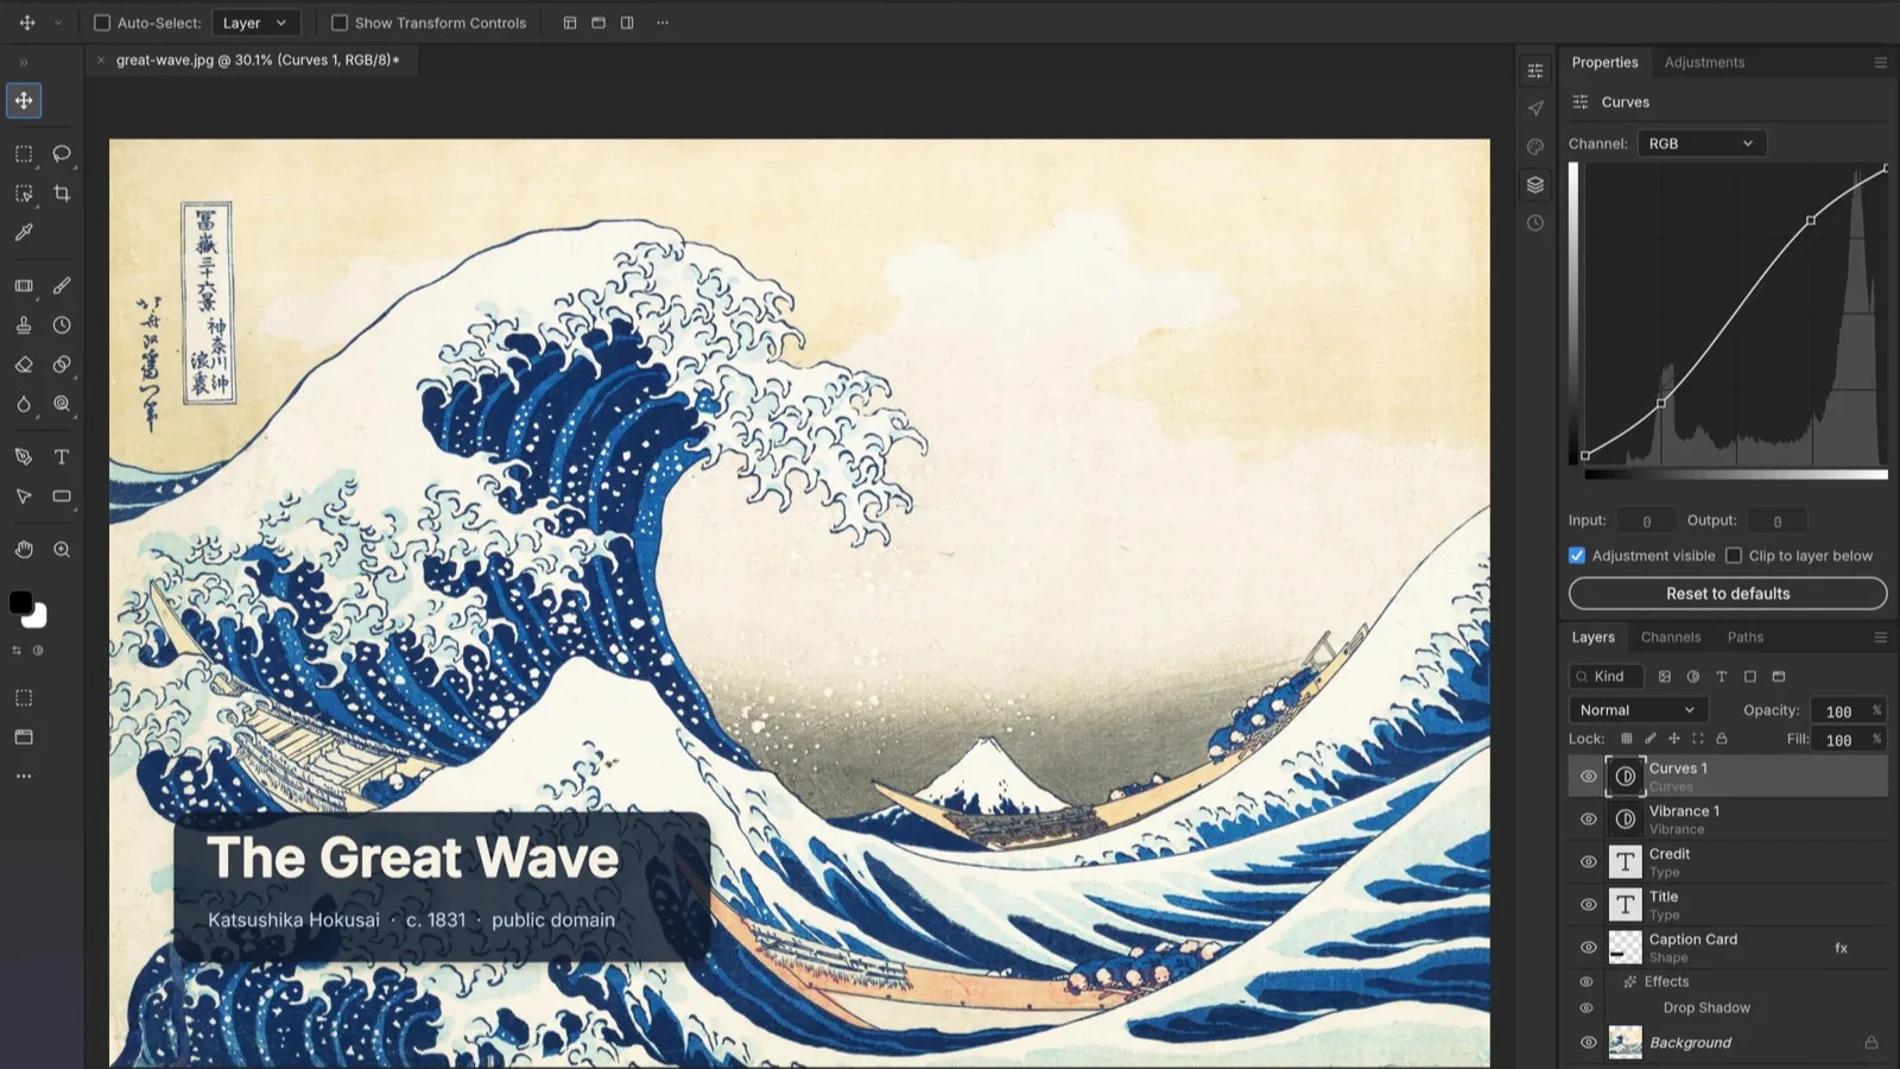Viewport: 1900px width, 1069px height.
Task: Open the Layers panel menu
Action: tap(1880, 637)
